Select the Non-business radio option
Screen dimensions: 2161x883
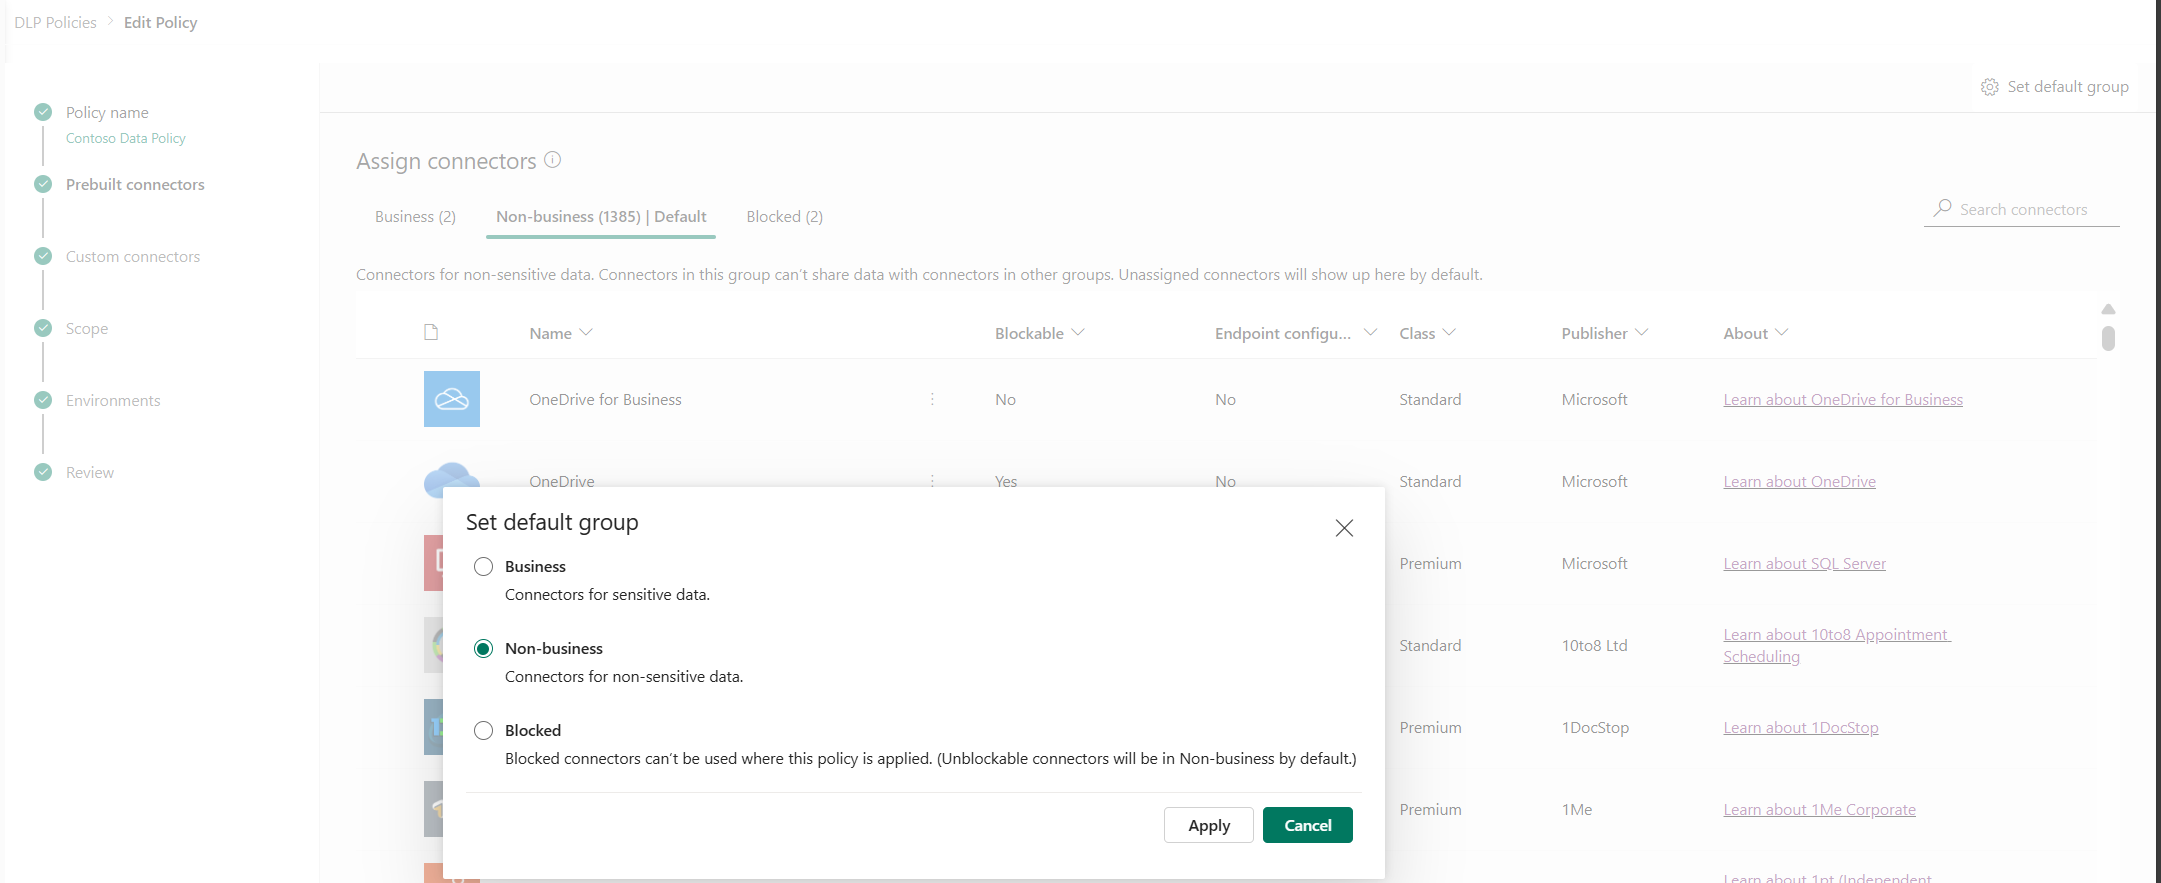coord(484,649)
